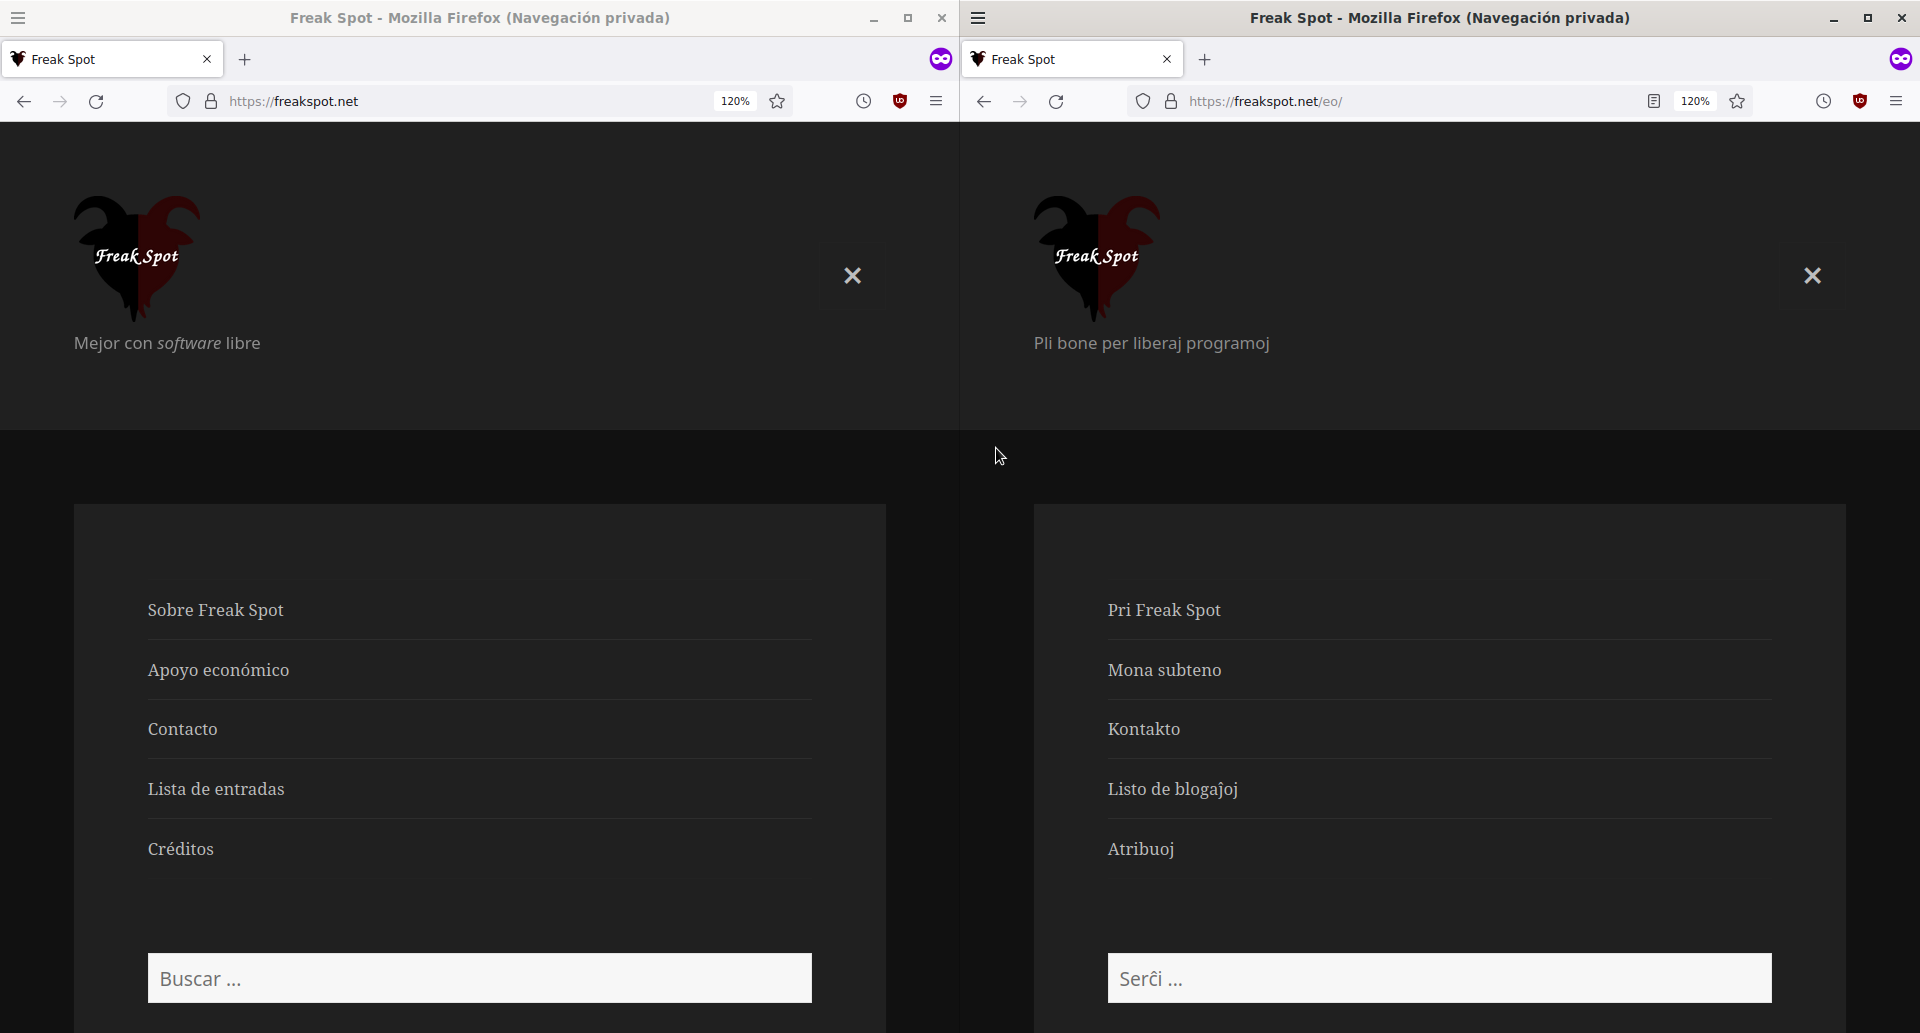1920x1033 pixels.
Task: Click the 'Mejor con software libre' tagline
Action: 167,343
